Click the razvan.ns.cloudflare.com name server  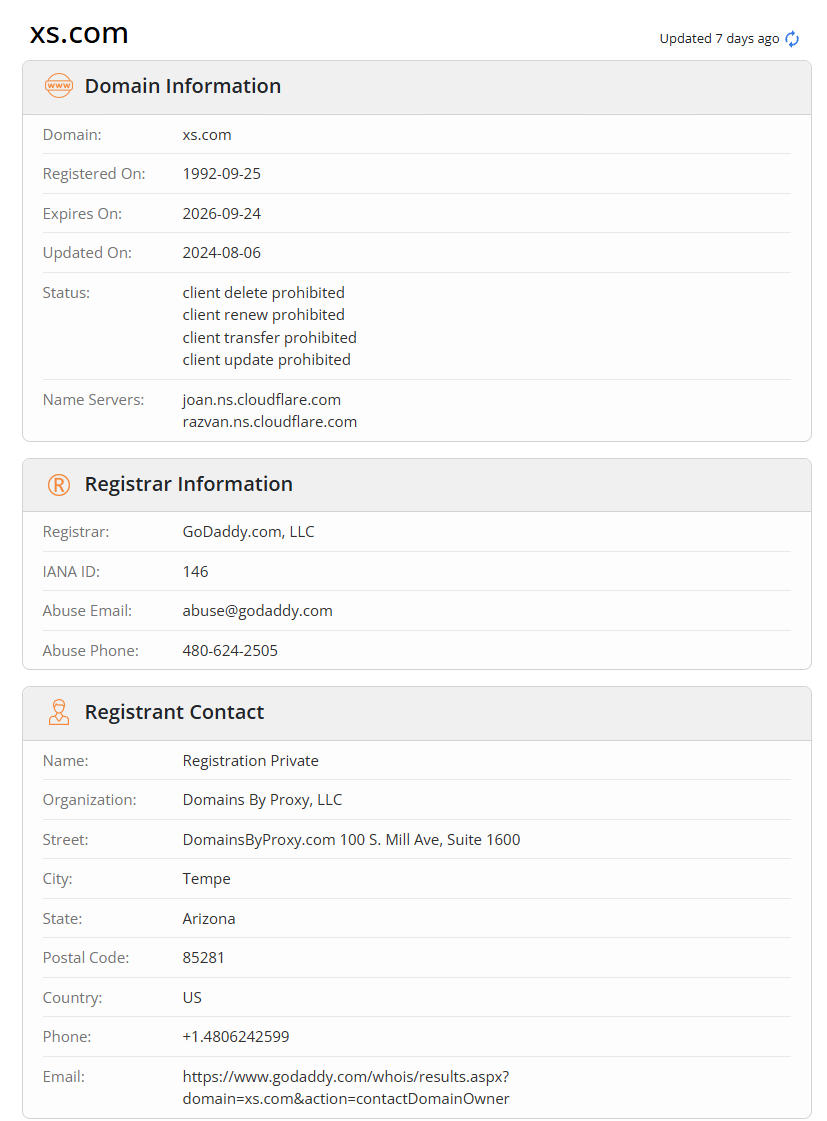[x=269, y=421]
